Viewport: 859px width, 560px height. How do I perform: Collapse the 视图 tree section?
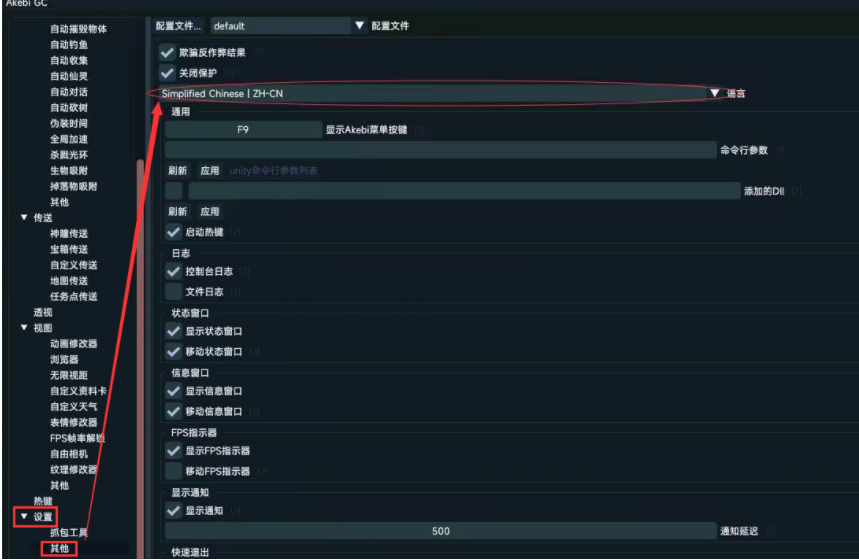[x=24, y=328]
